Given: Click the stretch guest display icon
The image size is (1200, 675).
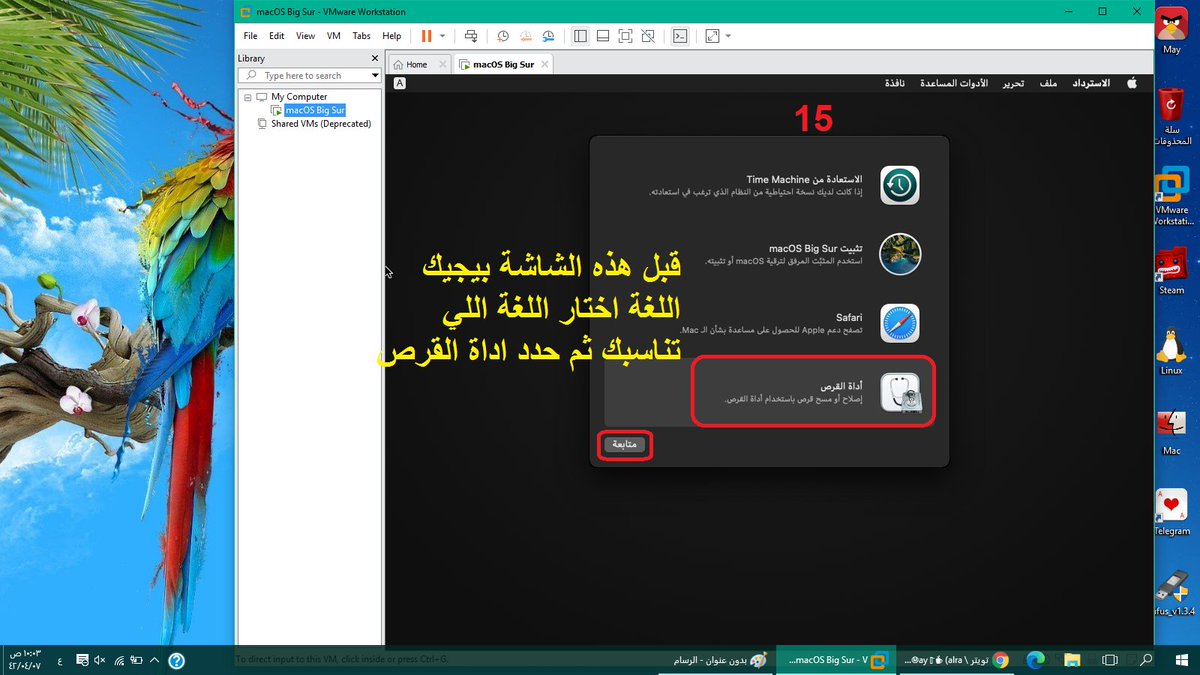Looking at the screenshot, I should pos(712,36).
